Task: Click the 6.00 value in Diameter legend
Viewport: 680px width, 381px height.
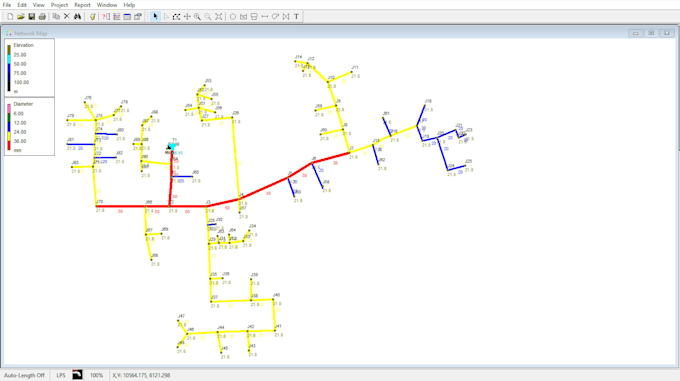Action: 19,114
